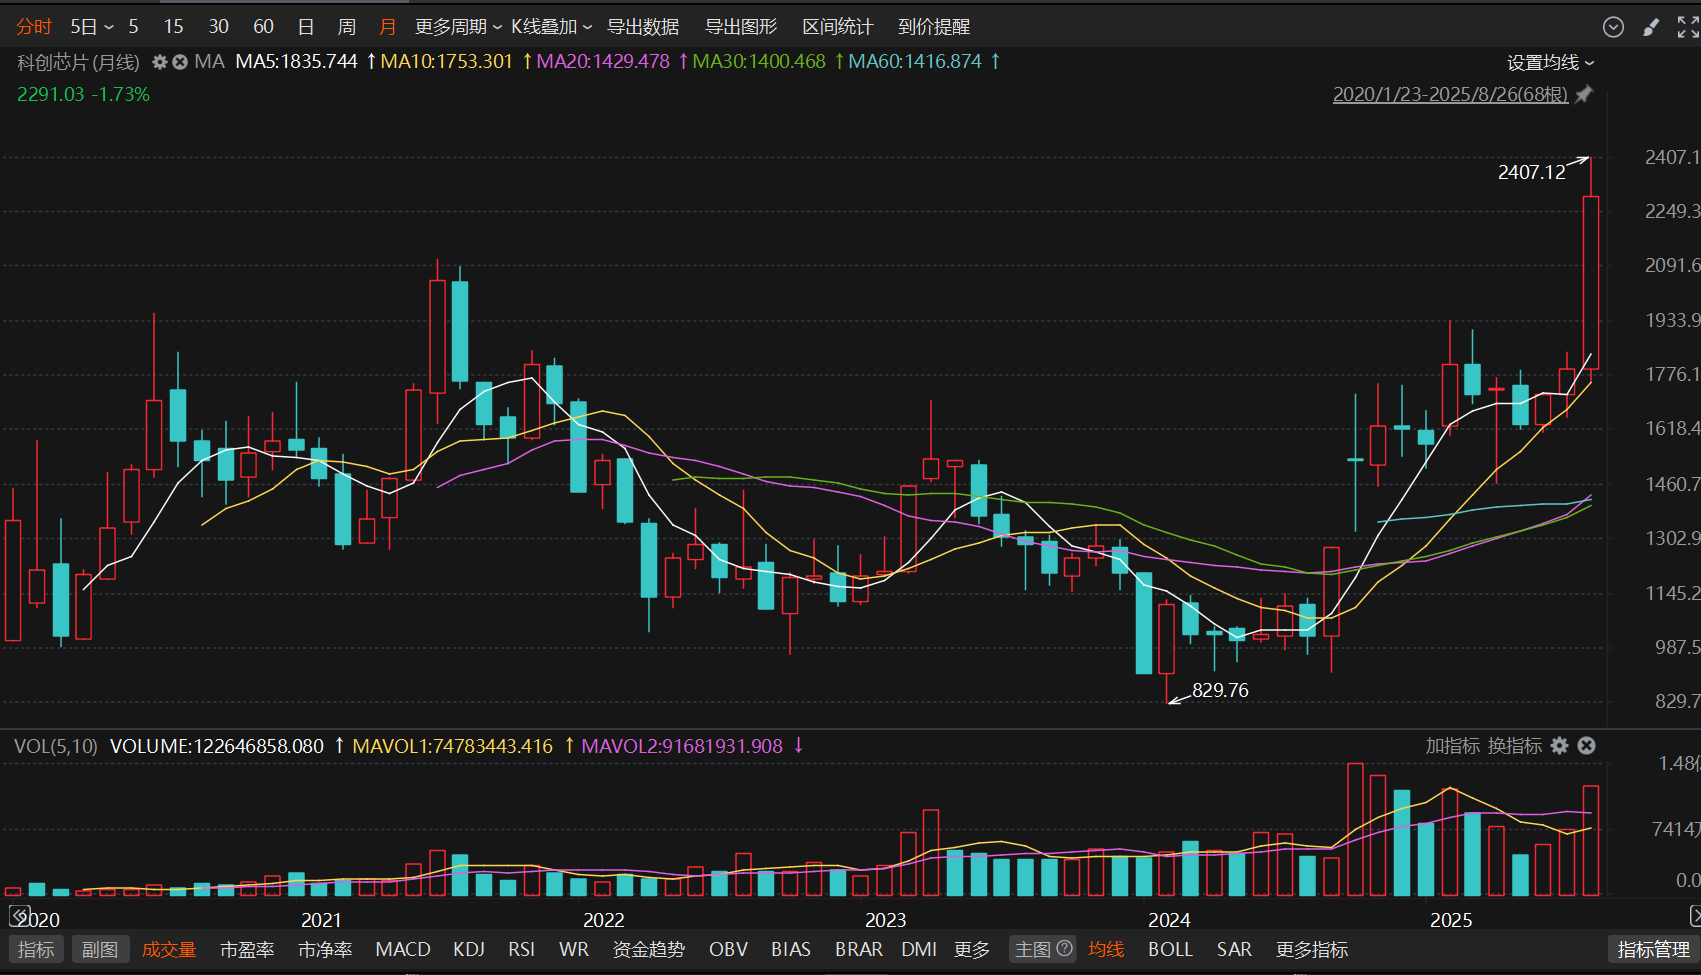This screenshot has height=975, width=1701.
Task: Select SAR main chart indicator
Action: click(1234, 949)
